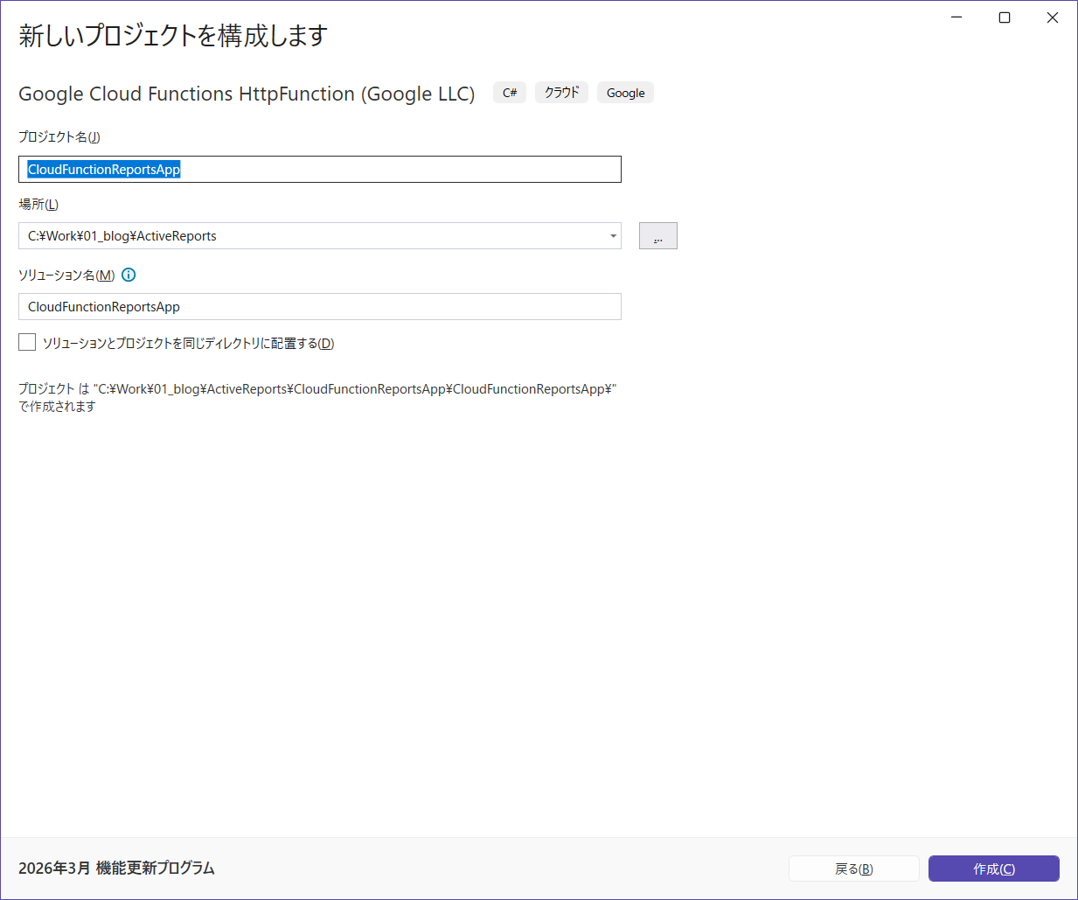
Task: Click the location browse "..." button
Action: coord(658,236)
